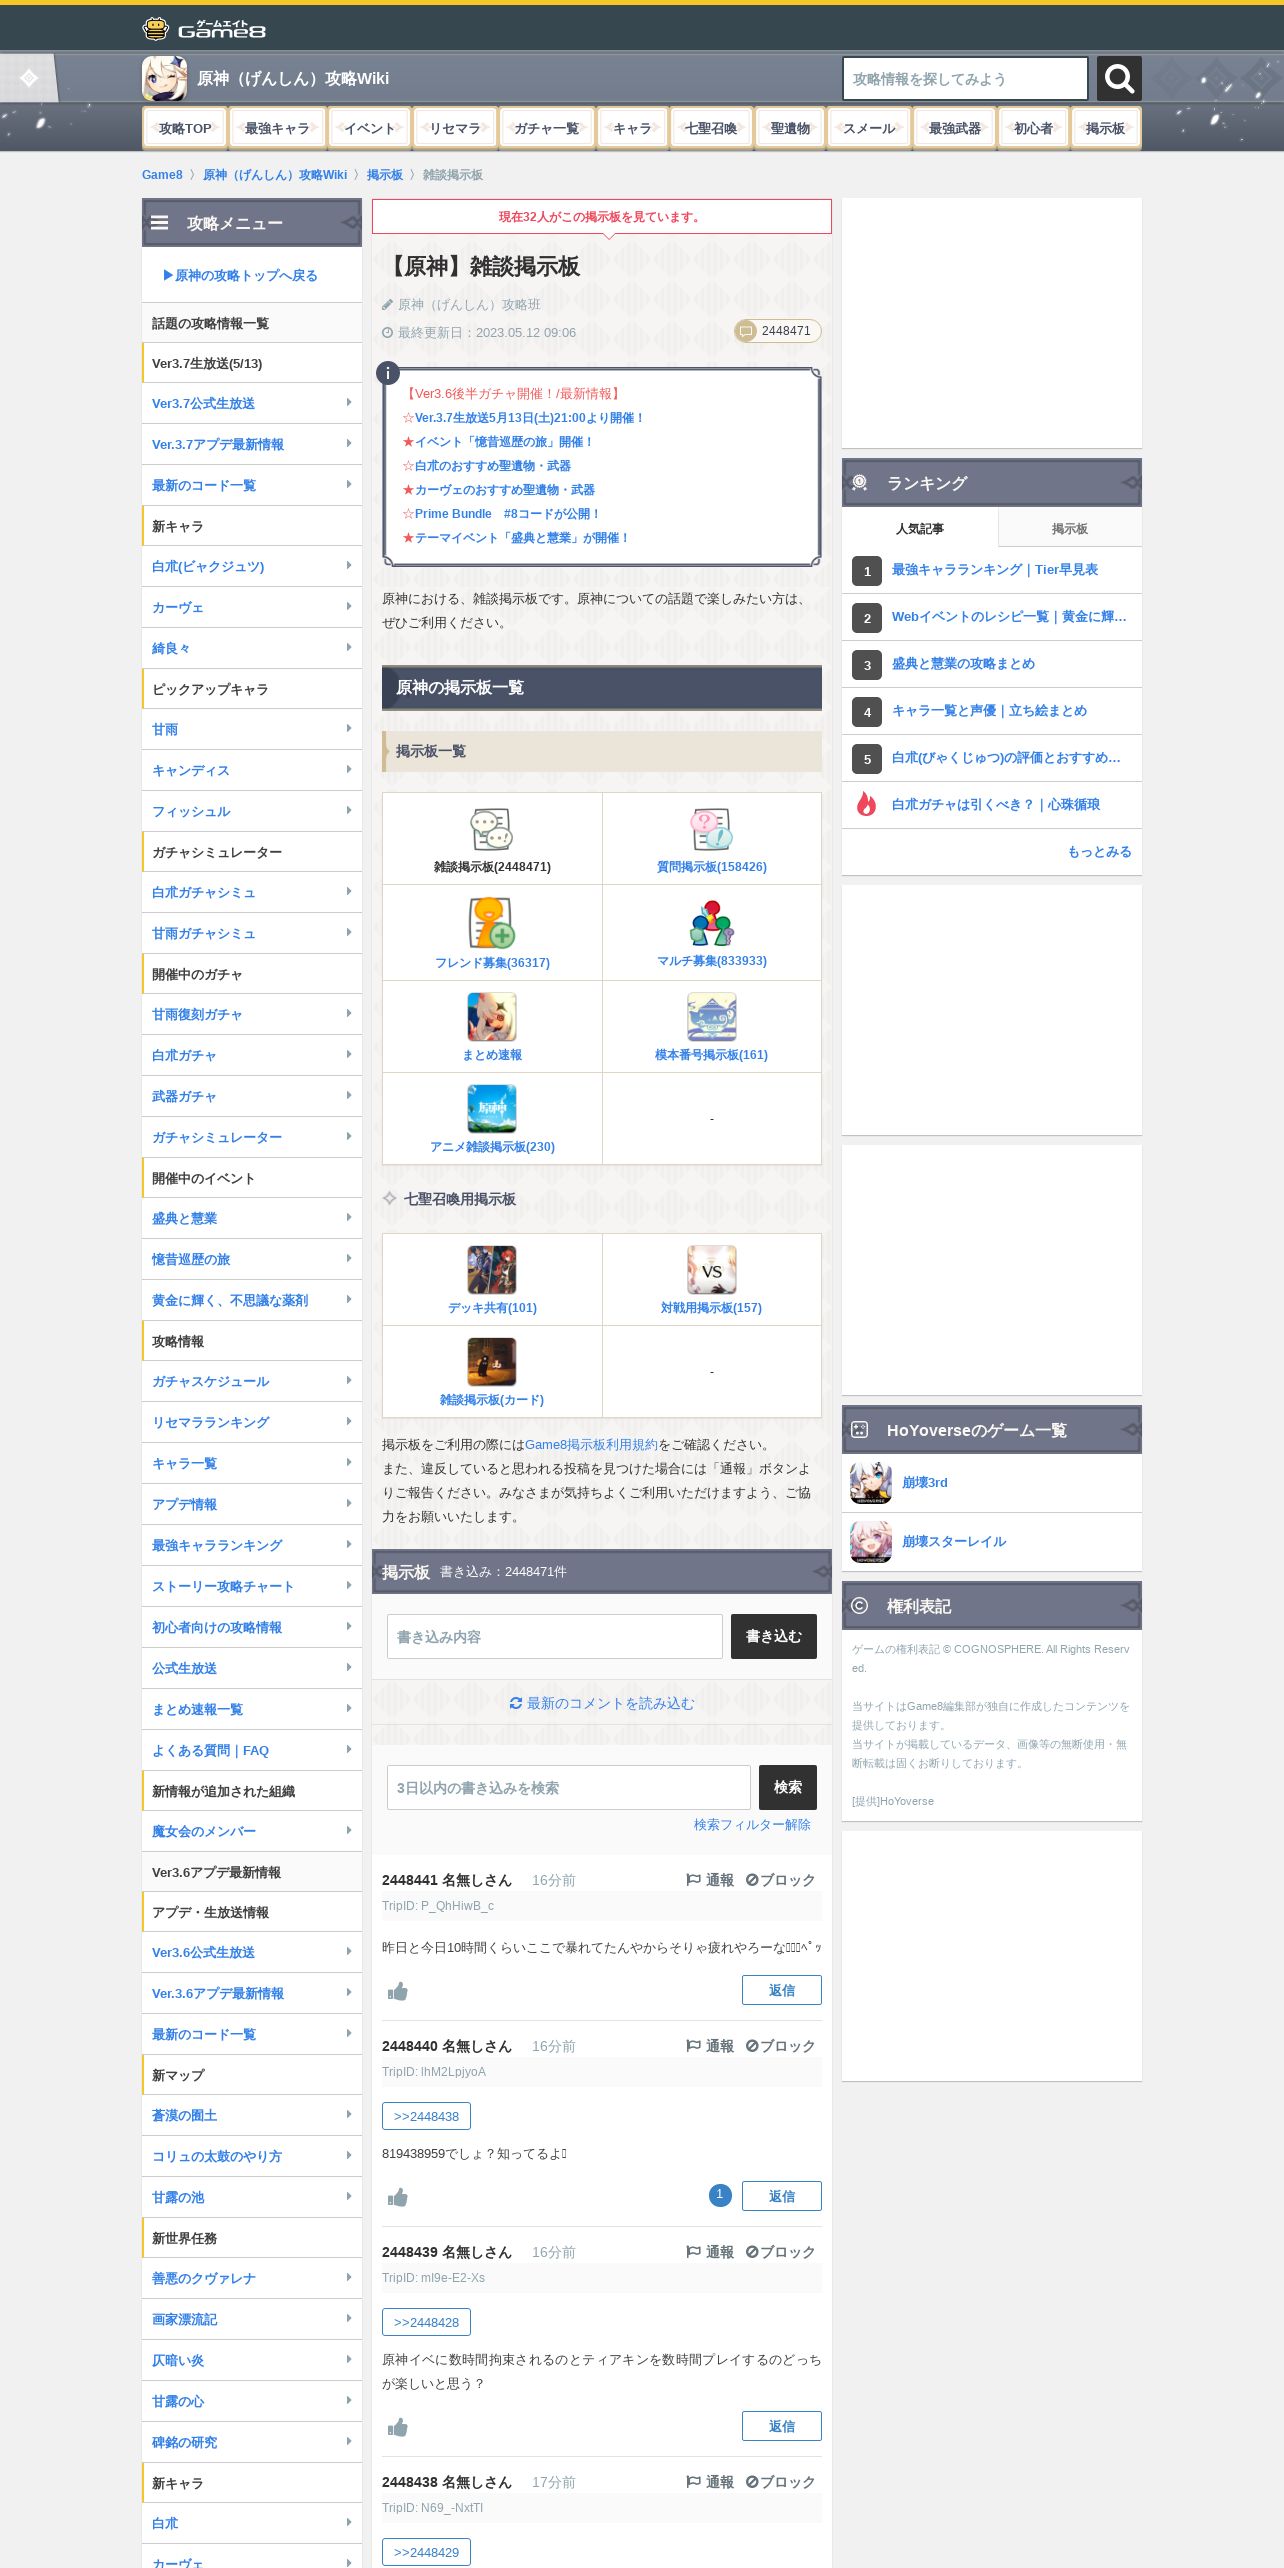Like post 2448440 with thumbs-up

[398, 2197]
